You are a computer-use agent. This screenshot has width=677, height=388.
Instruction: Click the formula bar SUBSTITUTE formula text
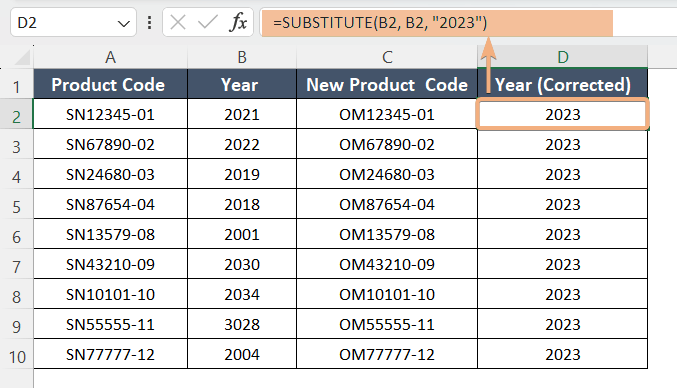click(380, 22)
